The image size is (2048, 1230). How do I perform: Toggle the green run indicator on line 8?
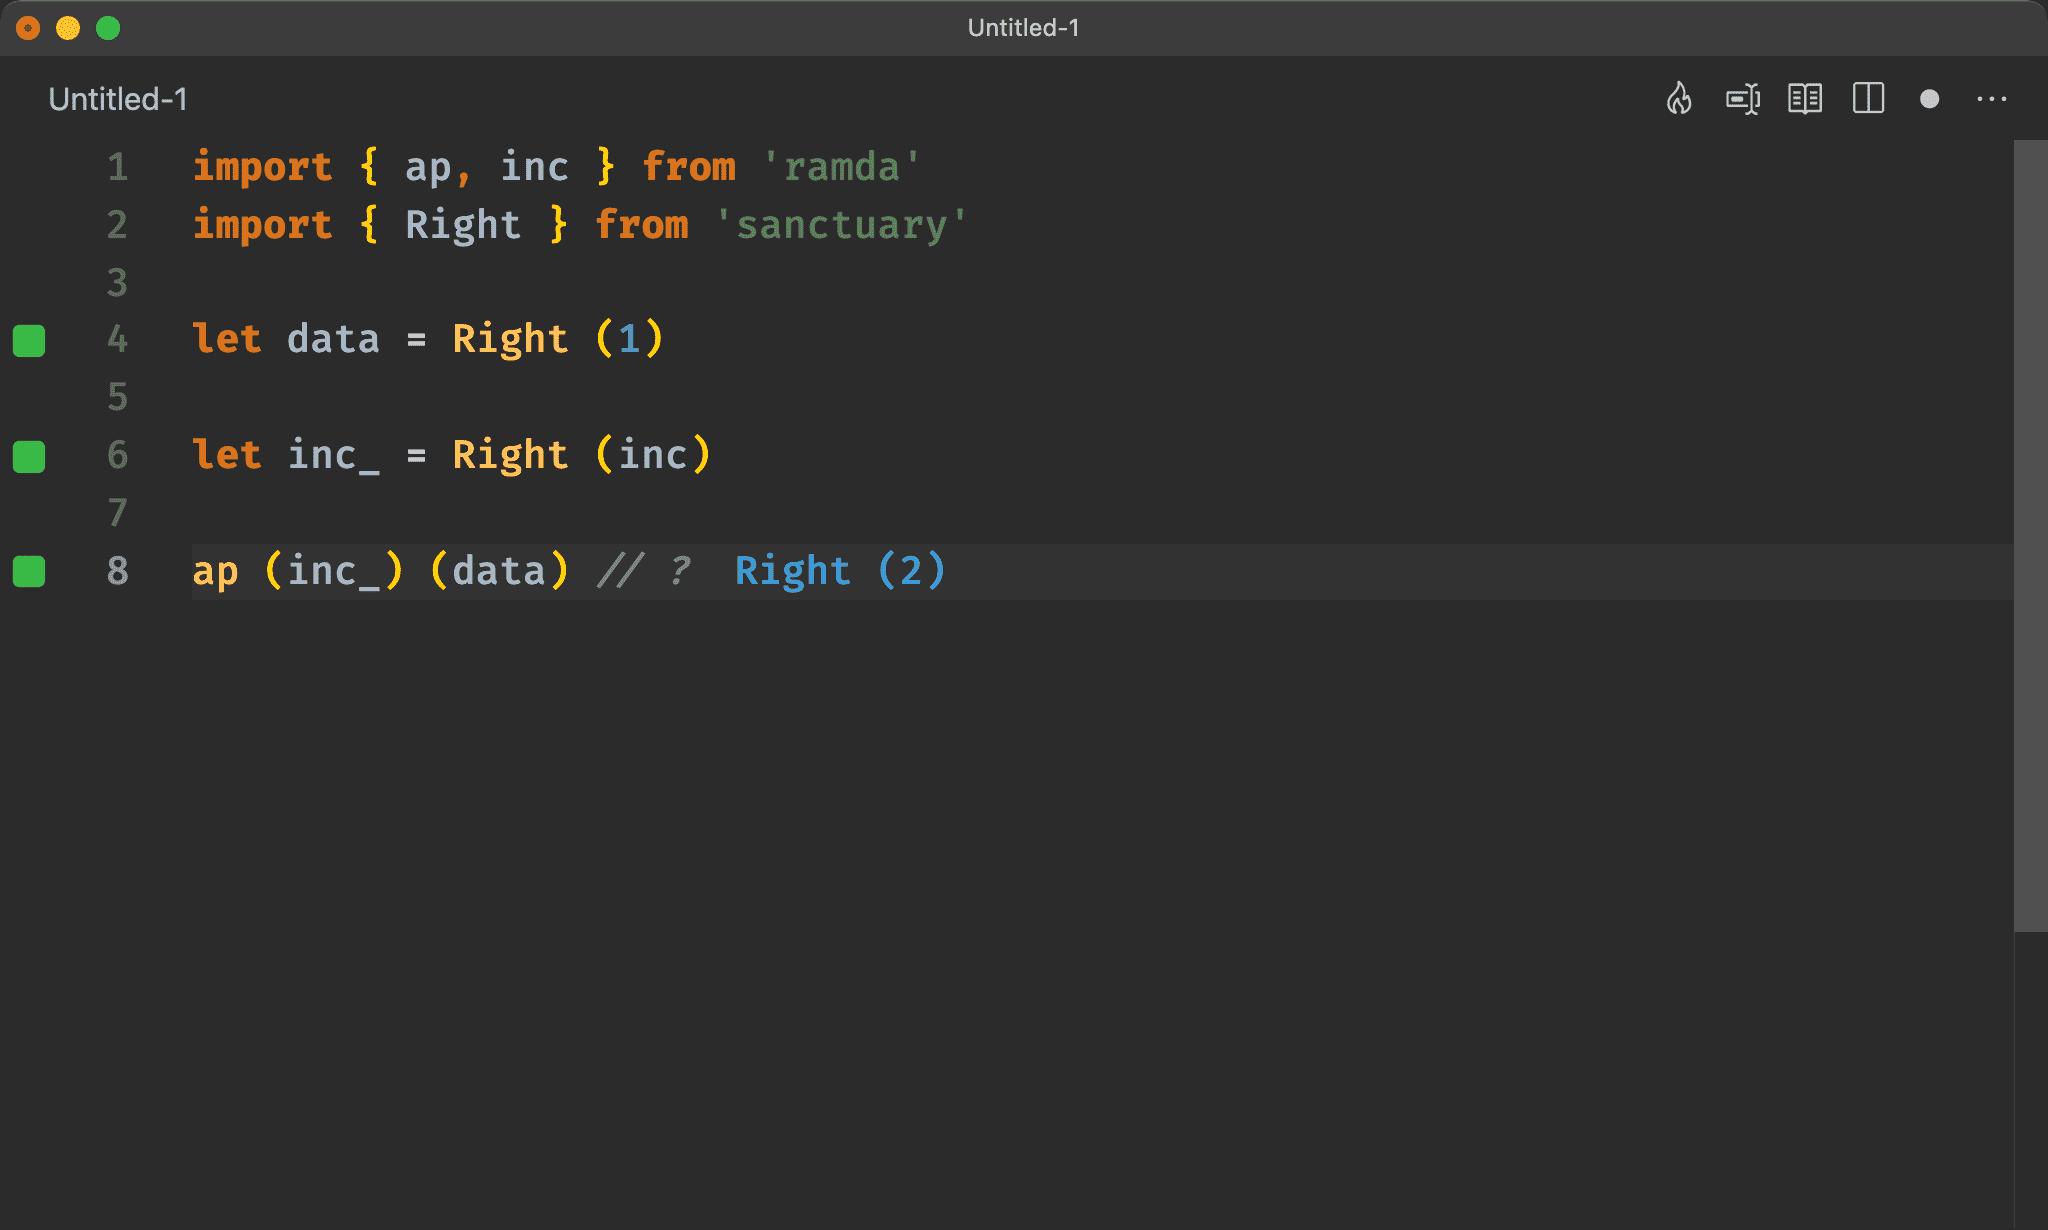click(32, 570)
